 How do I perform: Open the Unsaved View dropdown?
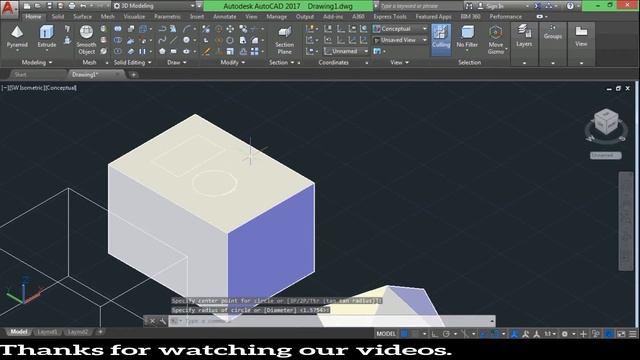tap(400, 40)
